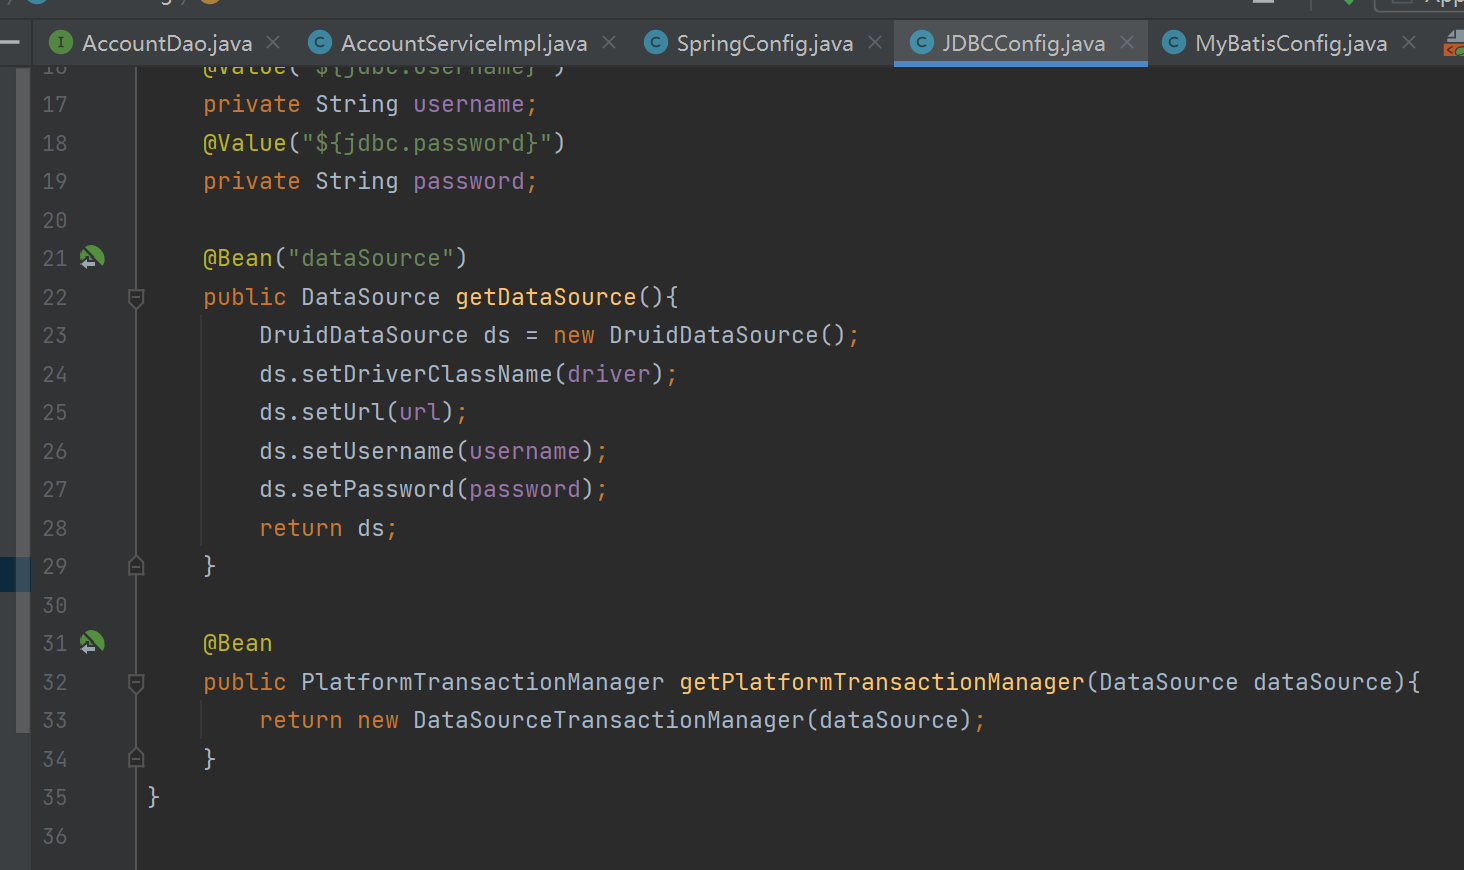Click line number 36 in gutter
1464x870 pixels.
coord(55,836)
